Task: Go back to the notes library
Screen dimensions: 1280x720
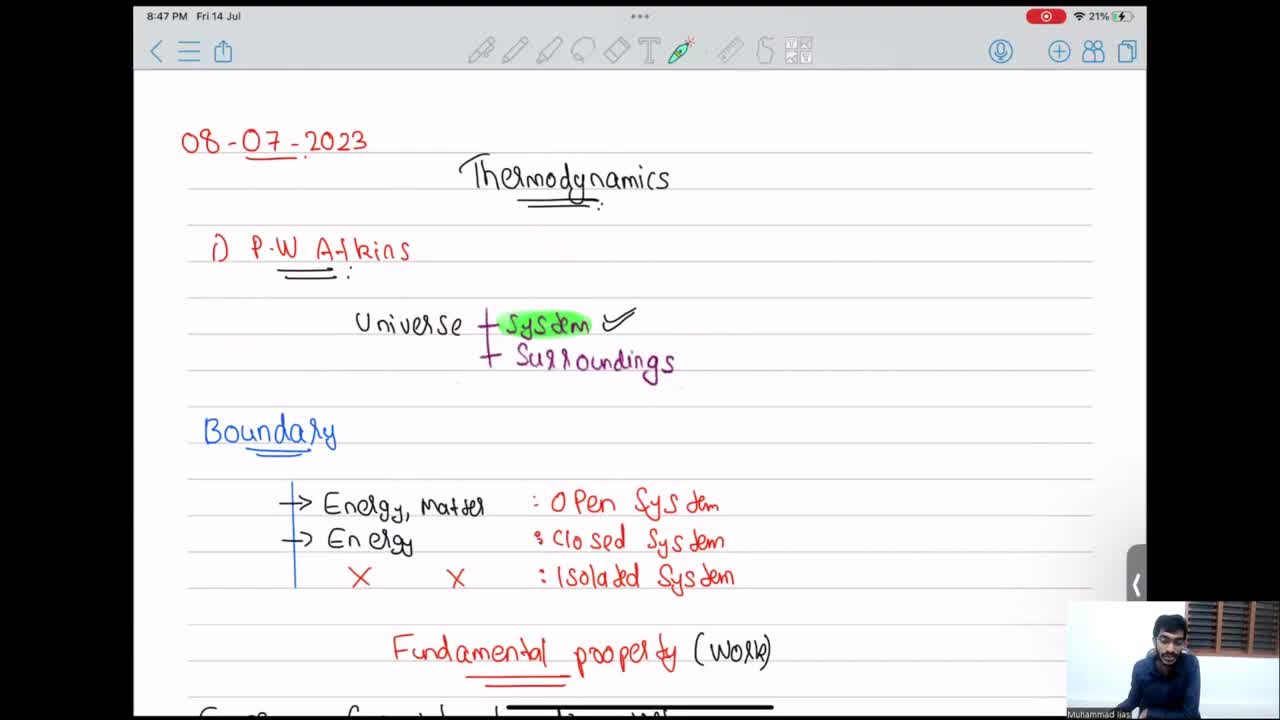Action: [156, 51]
